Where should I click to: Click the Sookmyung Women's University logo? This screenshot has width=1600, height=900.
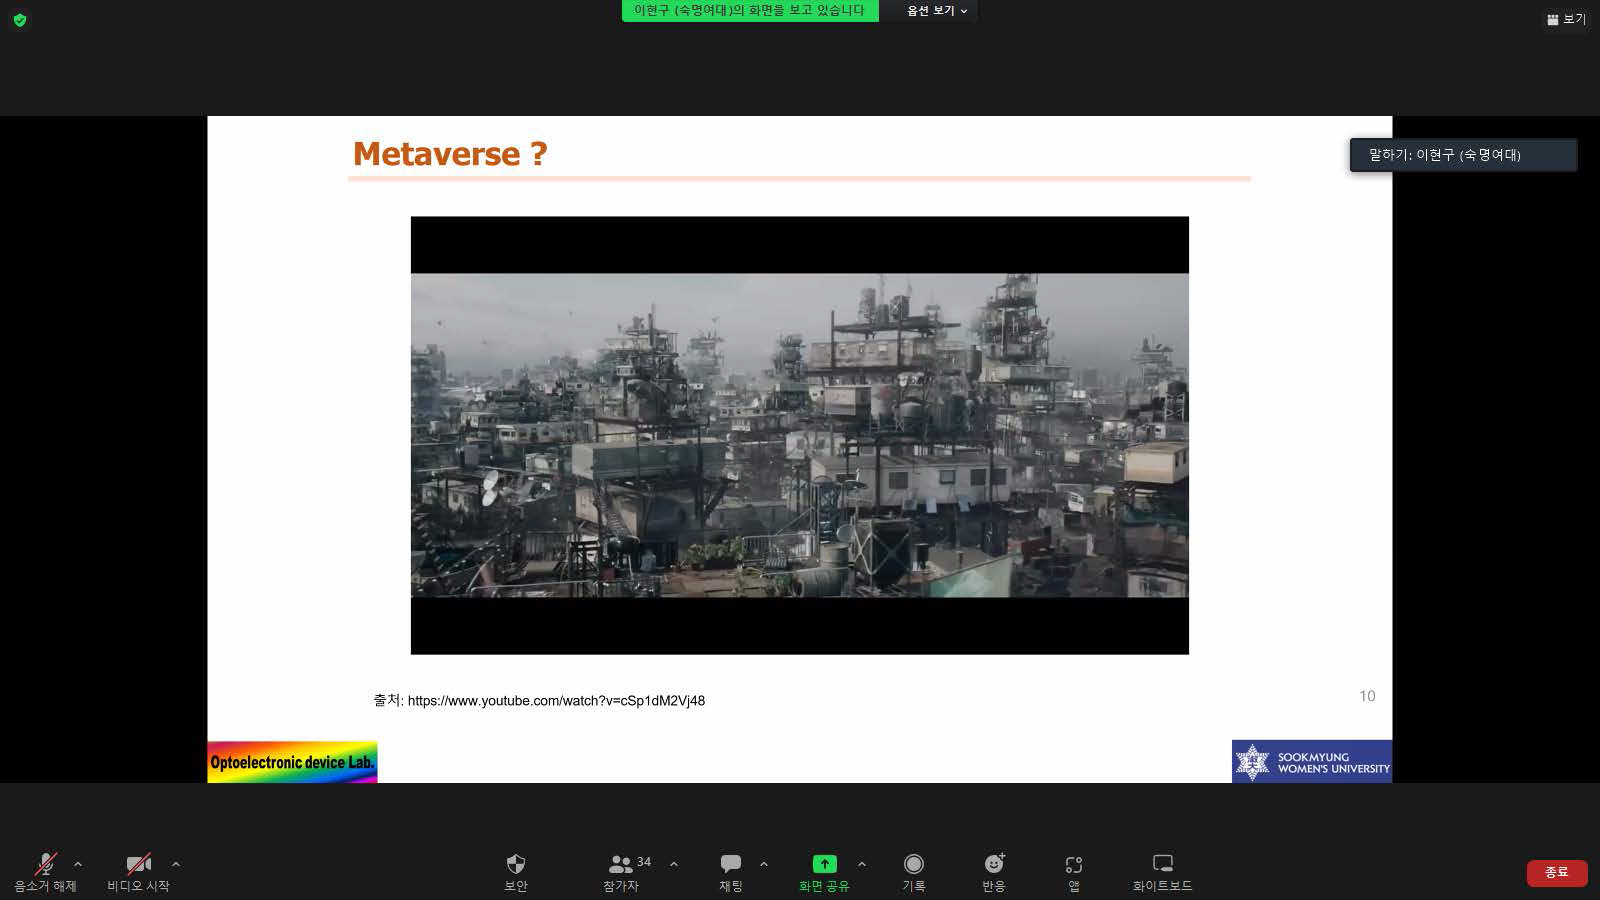(1312, 762)
